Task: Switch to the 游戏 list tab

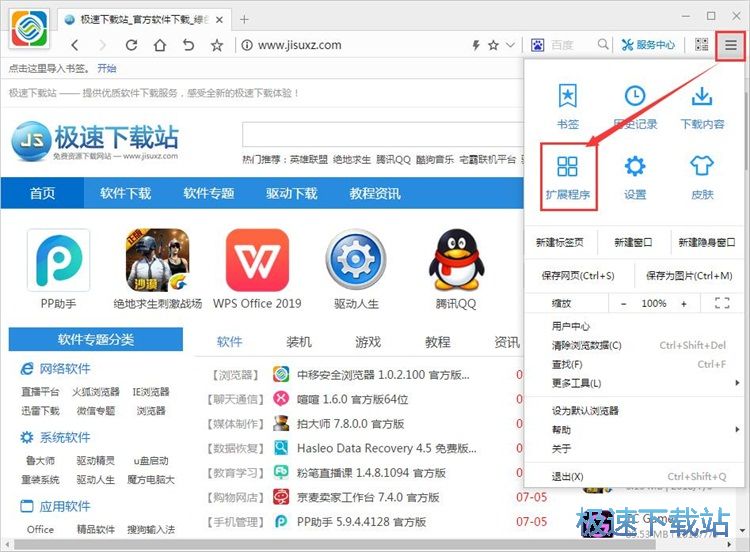Action: click(368, 342)
